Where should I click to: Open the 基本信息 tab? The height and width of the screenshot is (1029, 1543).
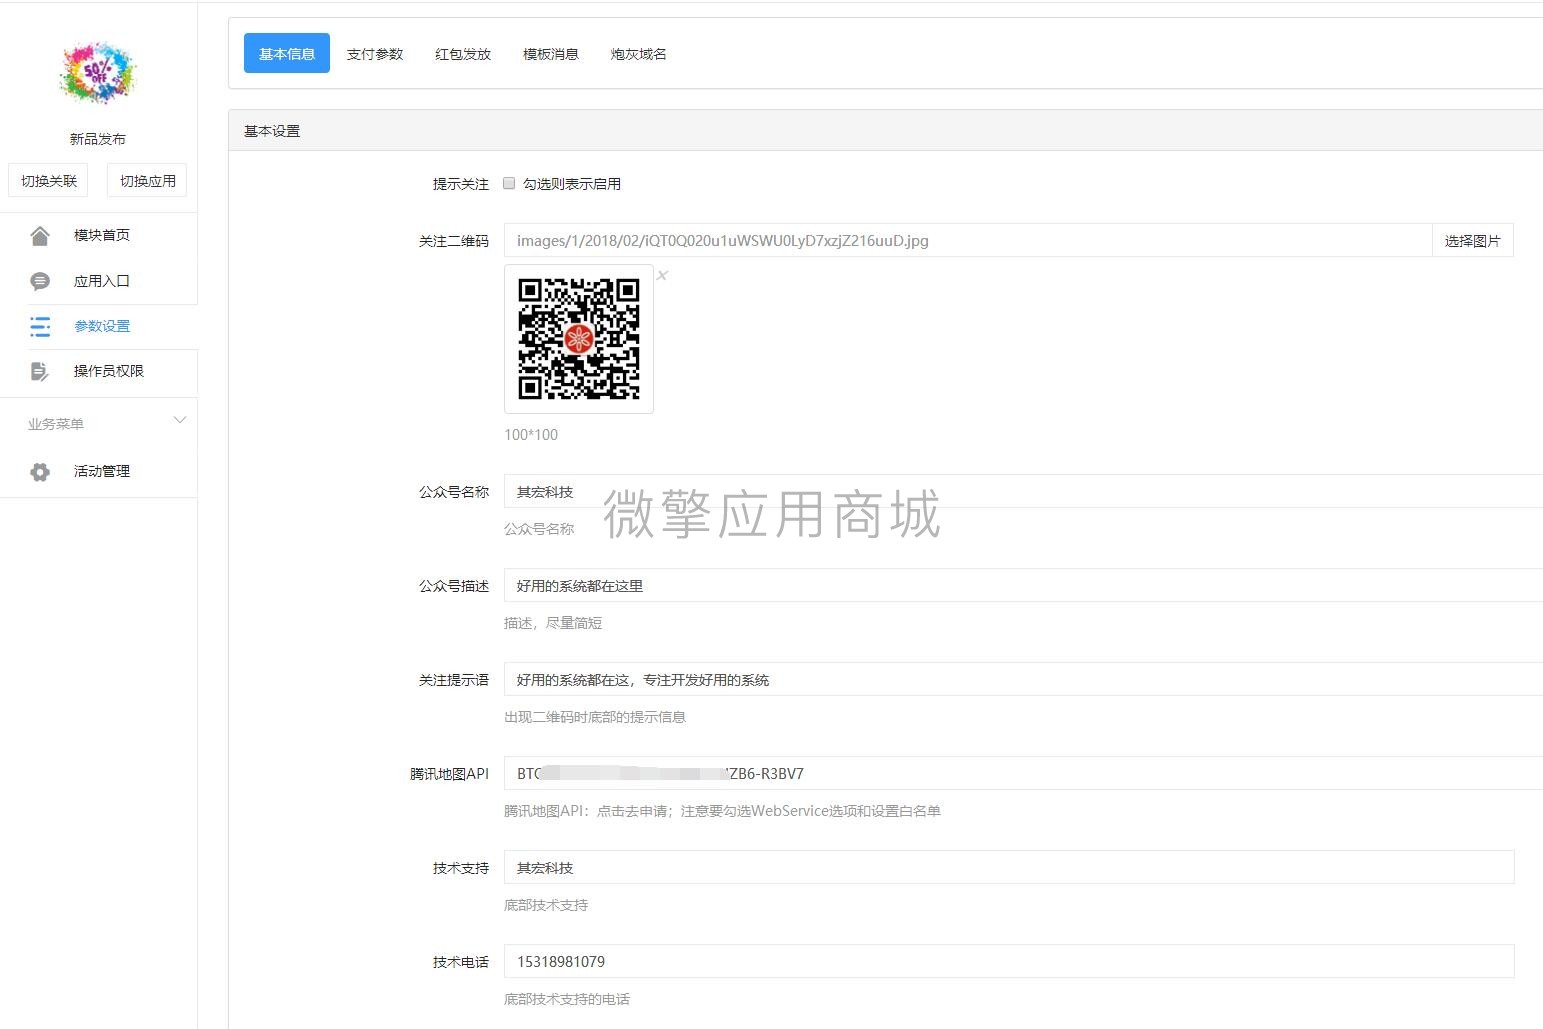coord(287,54)
